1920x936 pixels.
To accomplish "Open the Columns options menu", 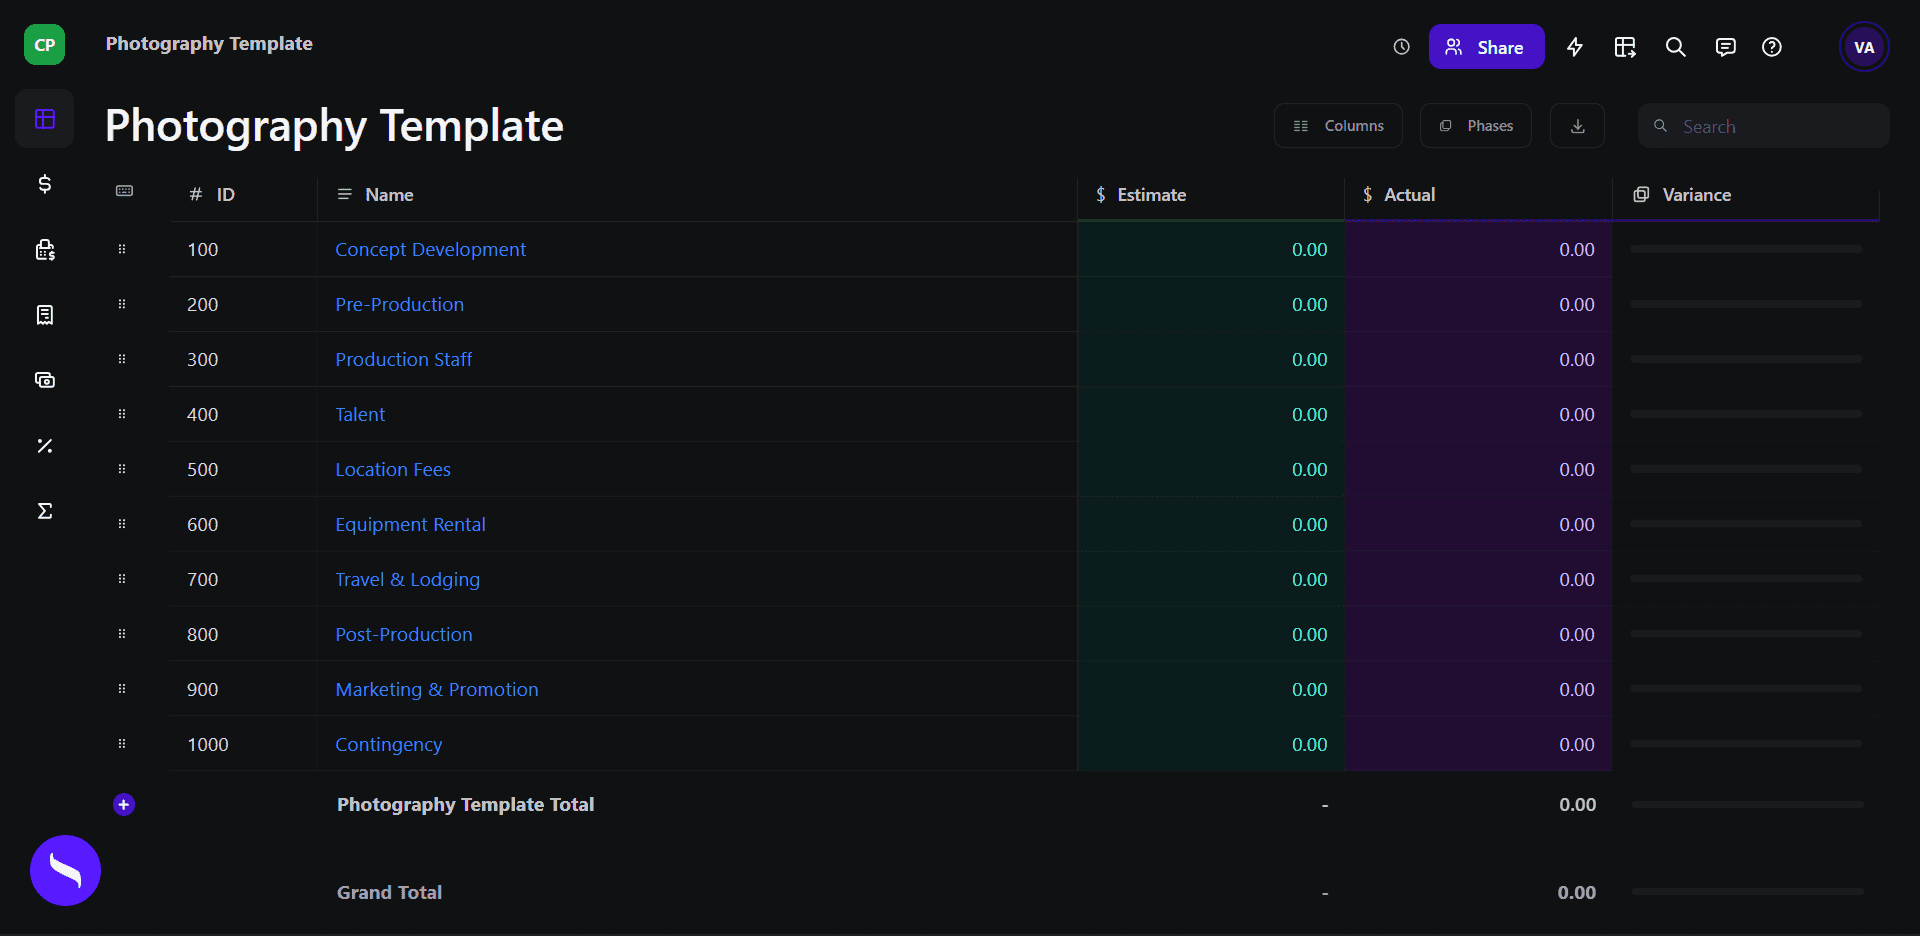I will [1338, 126].
